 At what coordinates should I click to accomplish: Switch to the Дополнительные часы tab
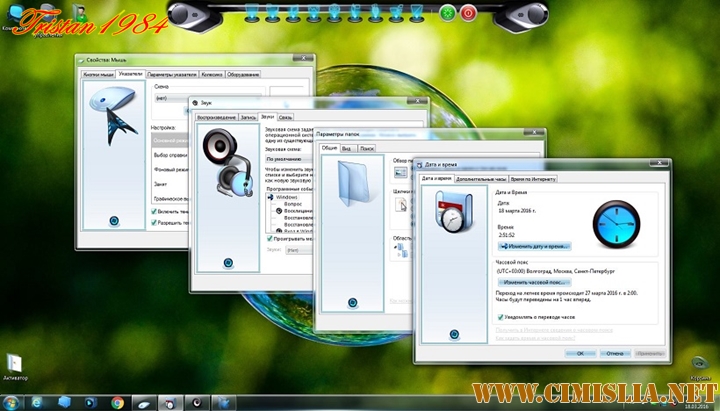pyautogui.click(x=482, y=178)
